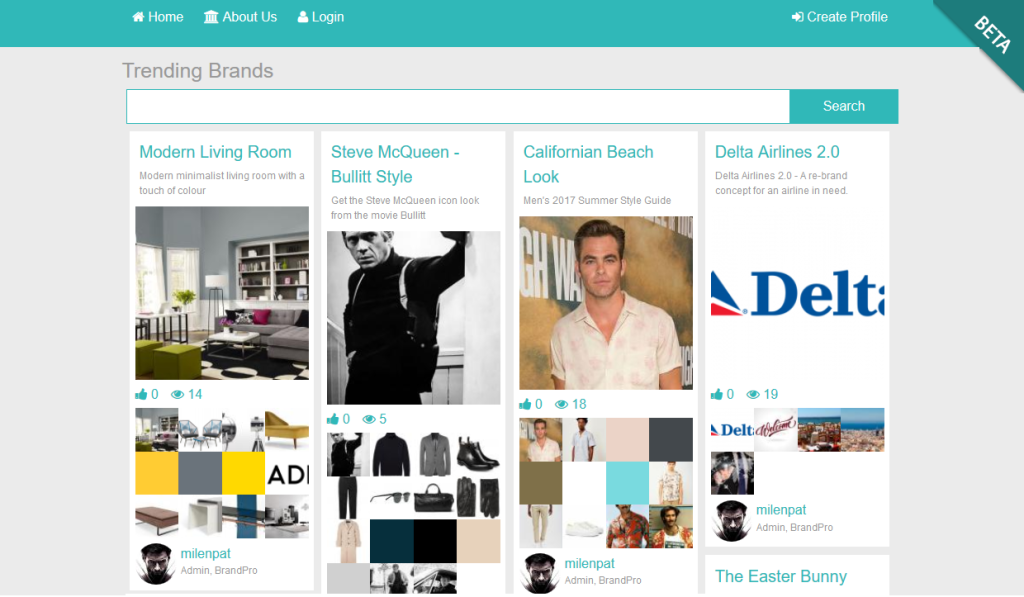Click Create Profile link
The width and height of the screenshot is (1024, 597).
click(840, 17)
